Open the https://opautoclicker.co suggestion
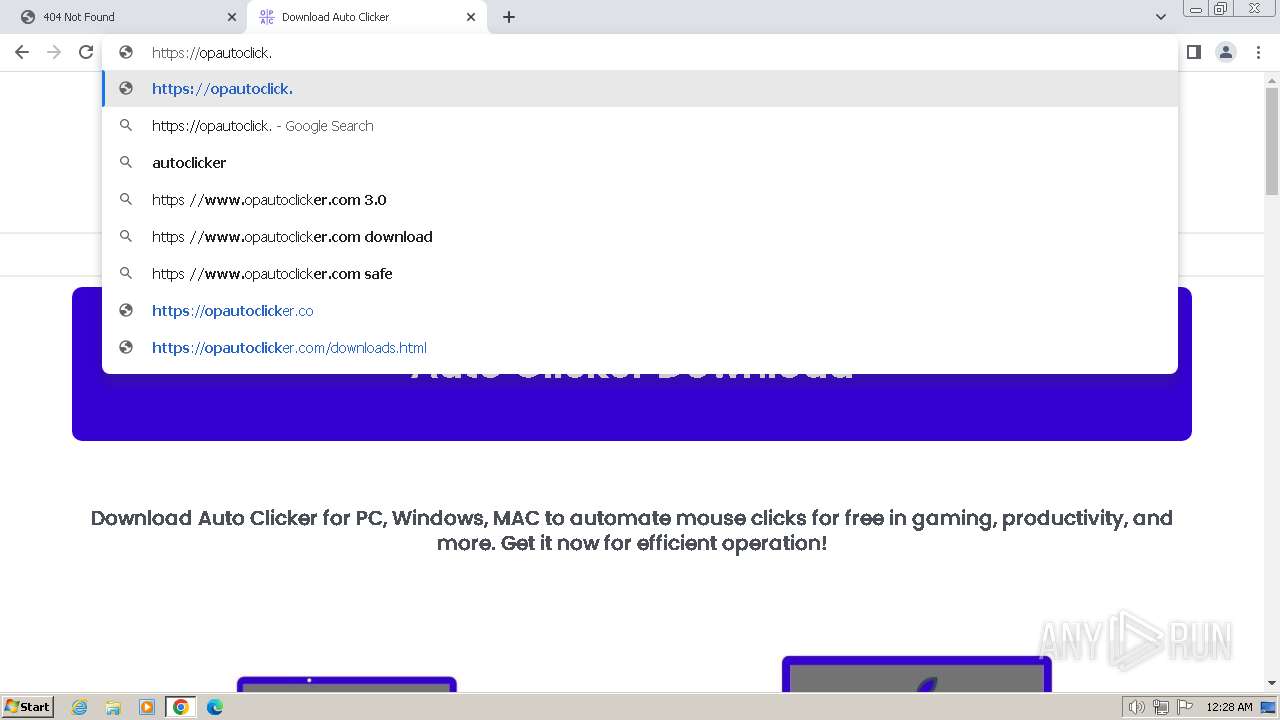Viewport: 1280px width, 720px height. tap(640, 311)
